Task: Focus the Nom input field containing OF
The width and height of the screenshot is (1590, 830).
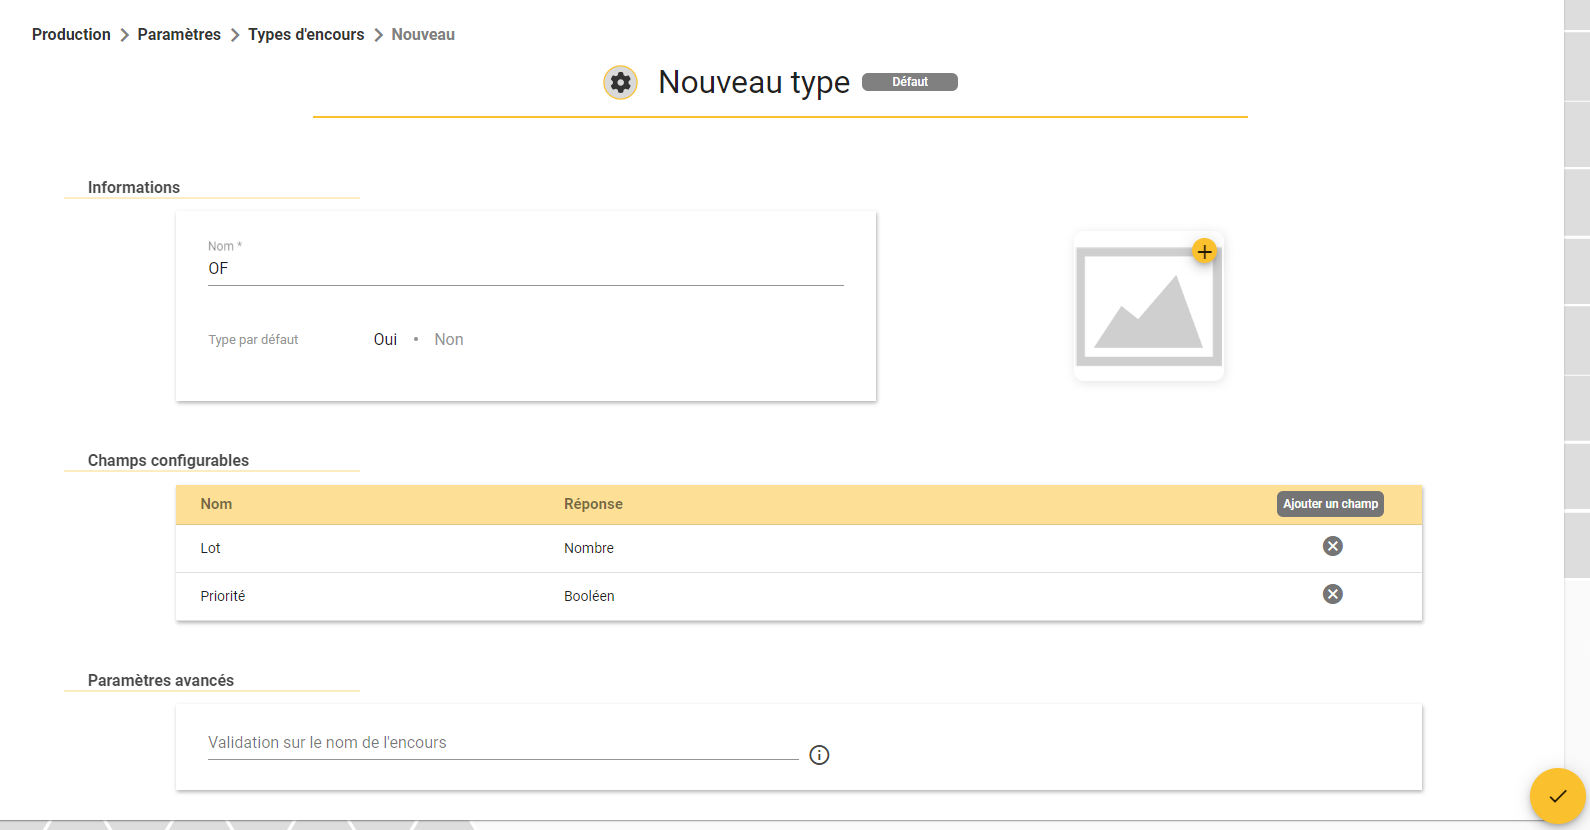Action: point(526,268)
